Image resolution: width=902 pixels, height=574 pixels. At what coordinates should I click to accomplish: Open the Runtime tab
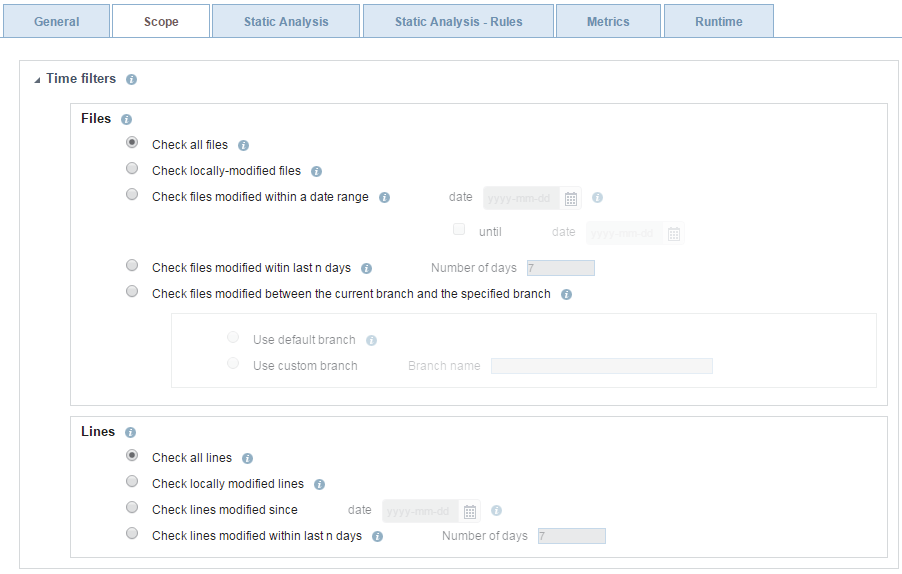pyautogui.click(x=718, y=22)
